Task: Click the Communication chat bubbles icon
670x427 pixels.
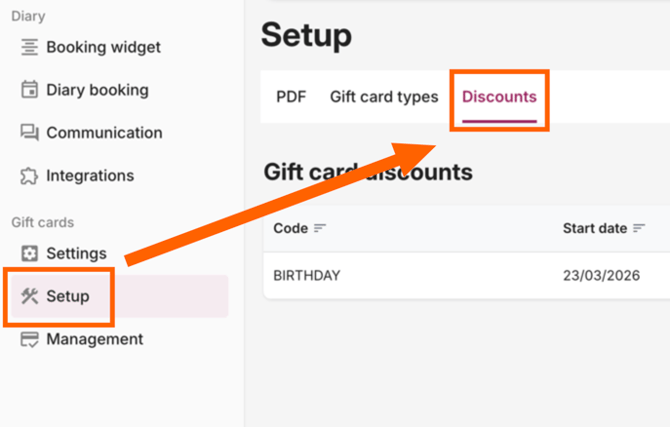Action: (x=29, y=133)
